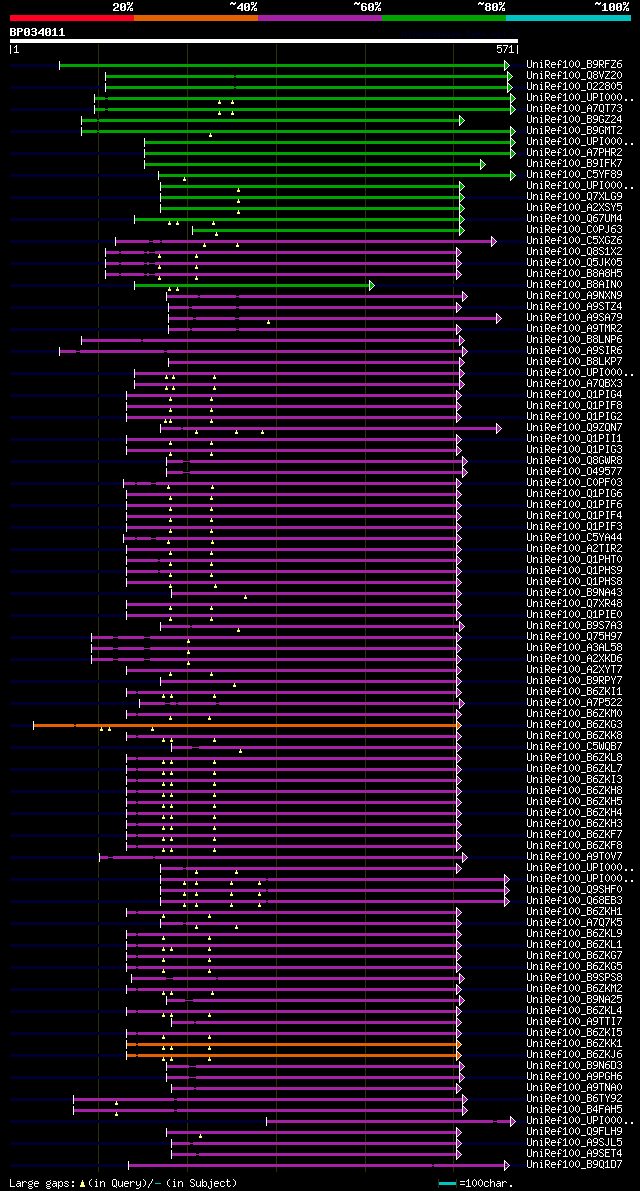Click the purple end arrowhead on the UniRef100_Q9ZQN7 bar

click(499, 428)
